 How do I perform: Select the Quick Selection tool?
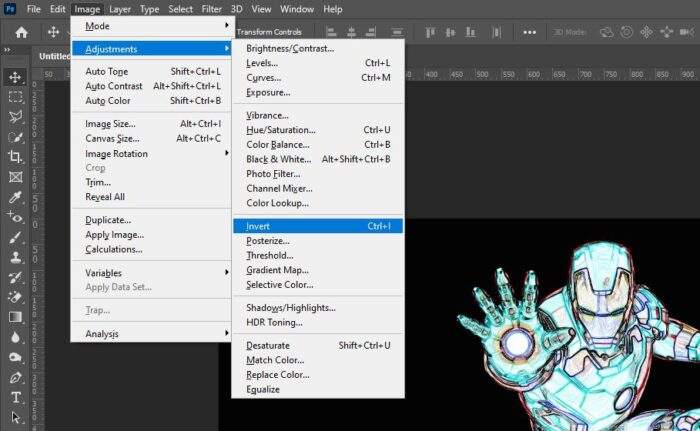coord(15,137)
